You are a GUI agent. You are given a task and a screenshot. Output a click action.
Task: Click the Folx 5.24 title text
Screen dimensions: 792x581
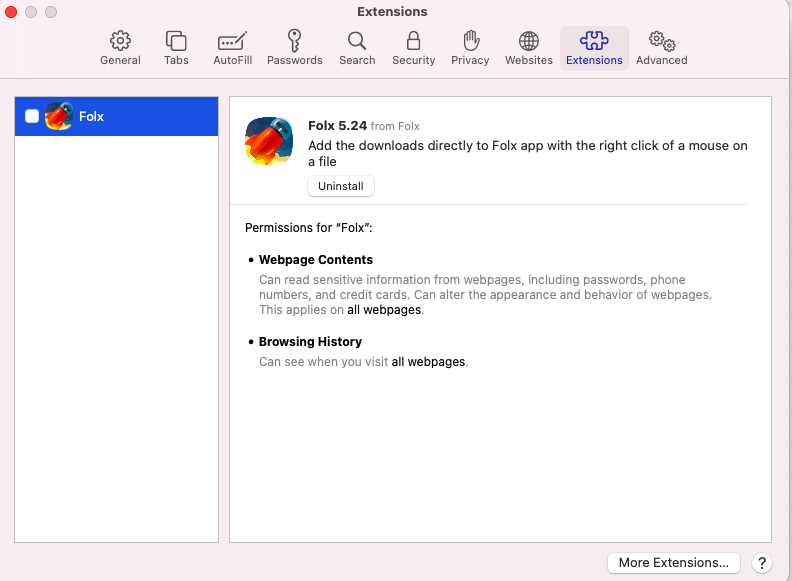click(337, 125)
